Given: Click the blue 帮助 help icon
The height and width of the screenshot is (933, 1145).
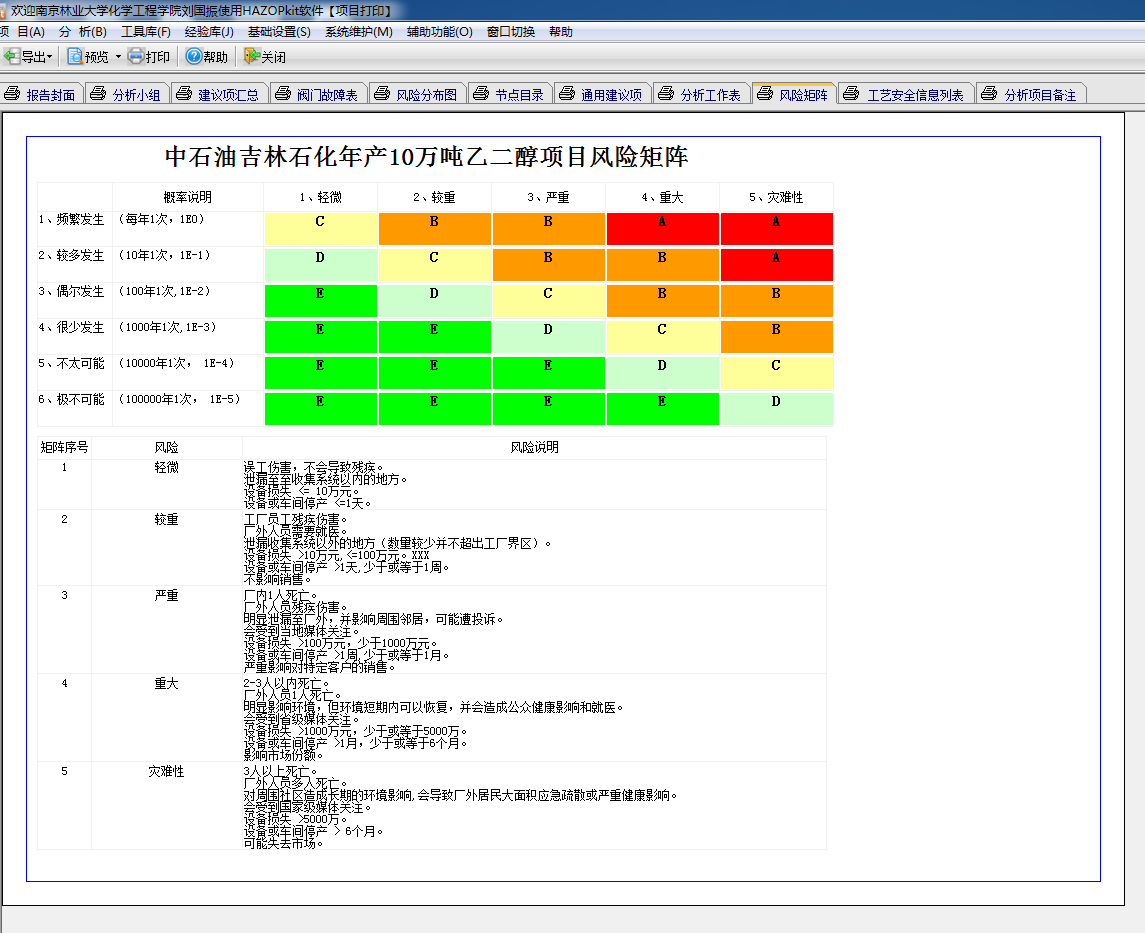Looking at the screenshot, I should coord(194,56).
